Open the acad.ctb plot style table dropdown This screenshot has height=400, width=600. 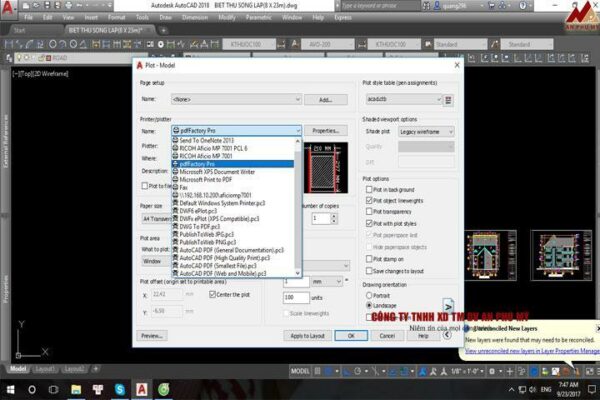click(x=403, y=99)
